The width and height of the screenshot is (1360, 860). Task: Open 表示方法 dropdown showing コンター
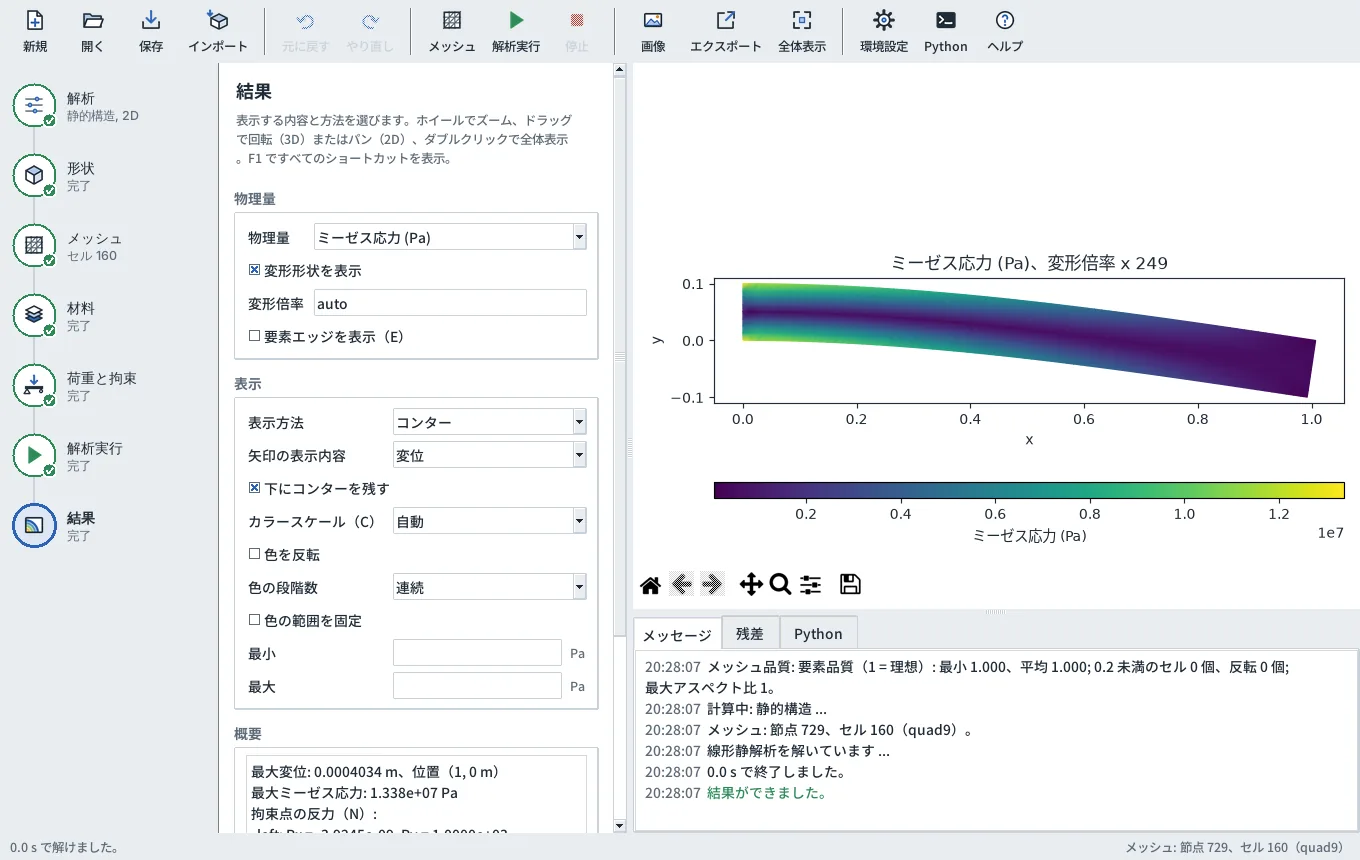click(490, 422)
